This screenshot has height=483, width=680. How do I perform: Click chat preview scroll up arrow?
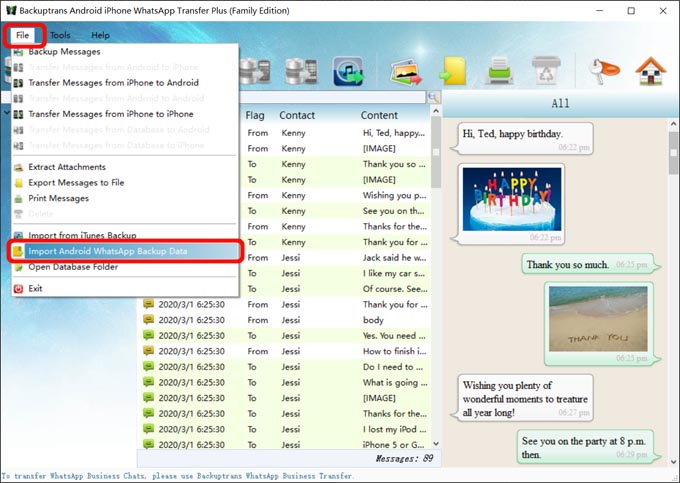coord(673,124)
